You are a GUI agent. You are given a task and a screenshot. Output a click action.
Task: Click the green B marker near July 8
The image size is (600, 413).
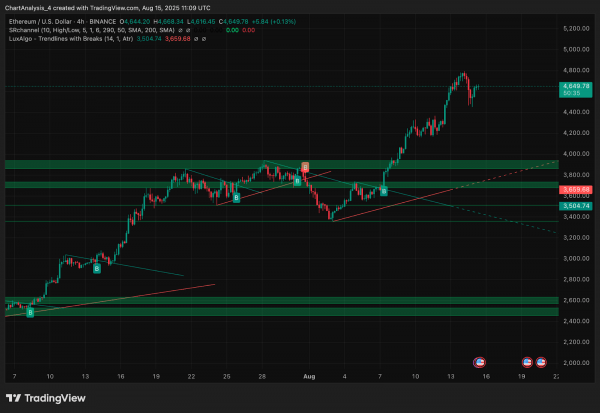click(30, 313)
